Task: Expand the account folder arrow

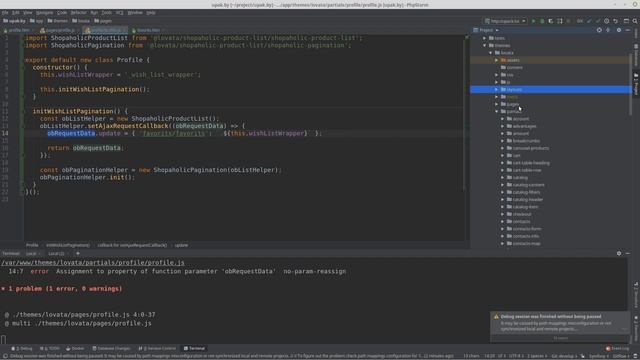Action: click(503, 119)
